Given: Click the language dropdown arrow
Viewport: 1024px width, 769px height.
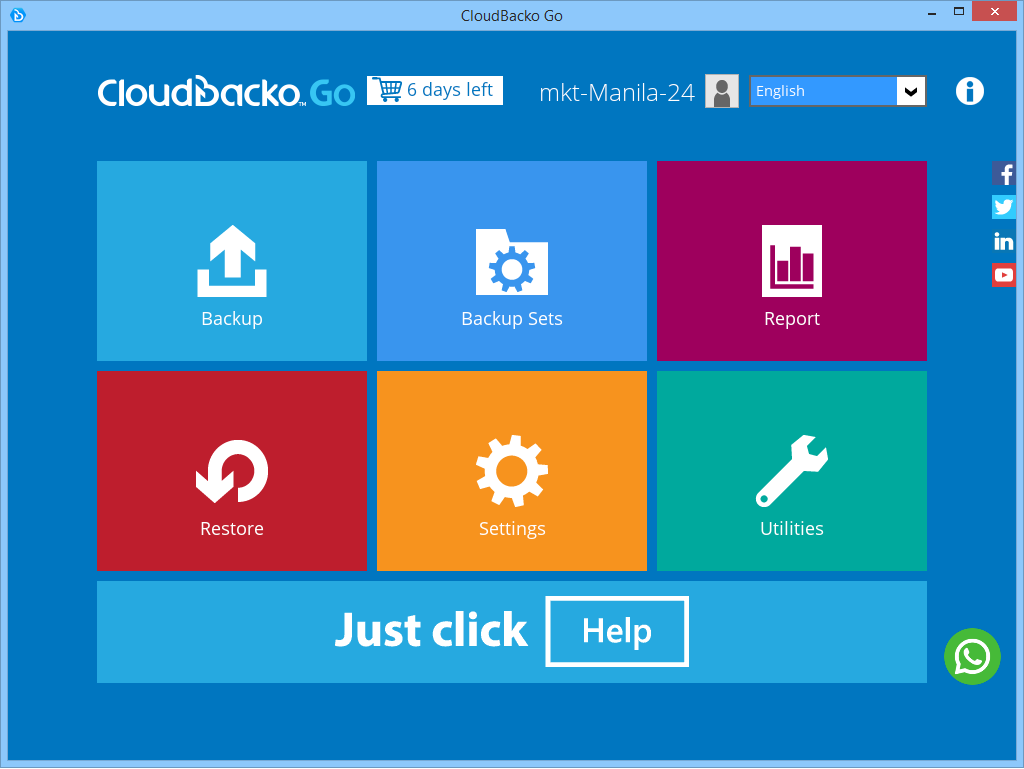Looking at the screenshot, I should coord(912,91).
